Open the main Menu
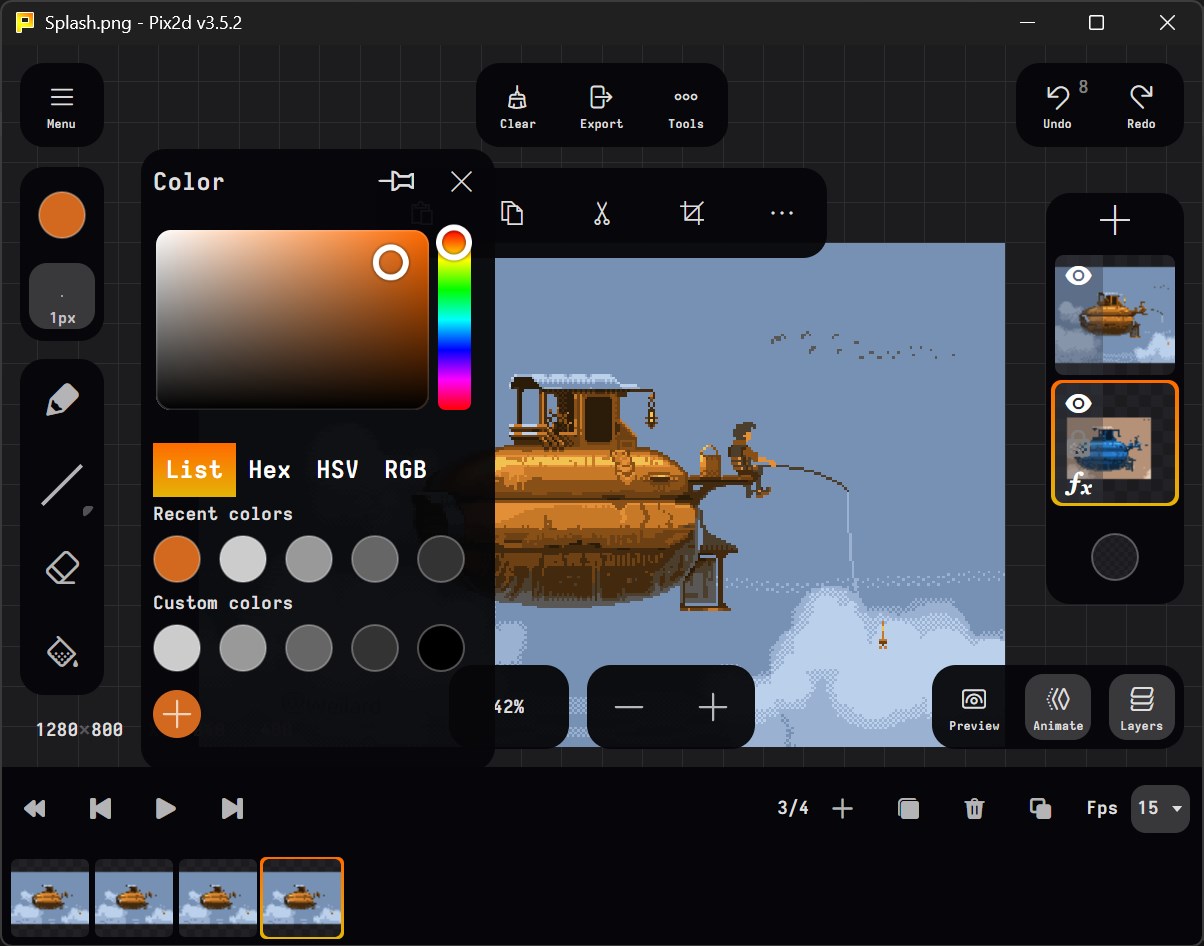Viewport: 1204px width, 946px height. pyautogui.click(x=61, y=106)
